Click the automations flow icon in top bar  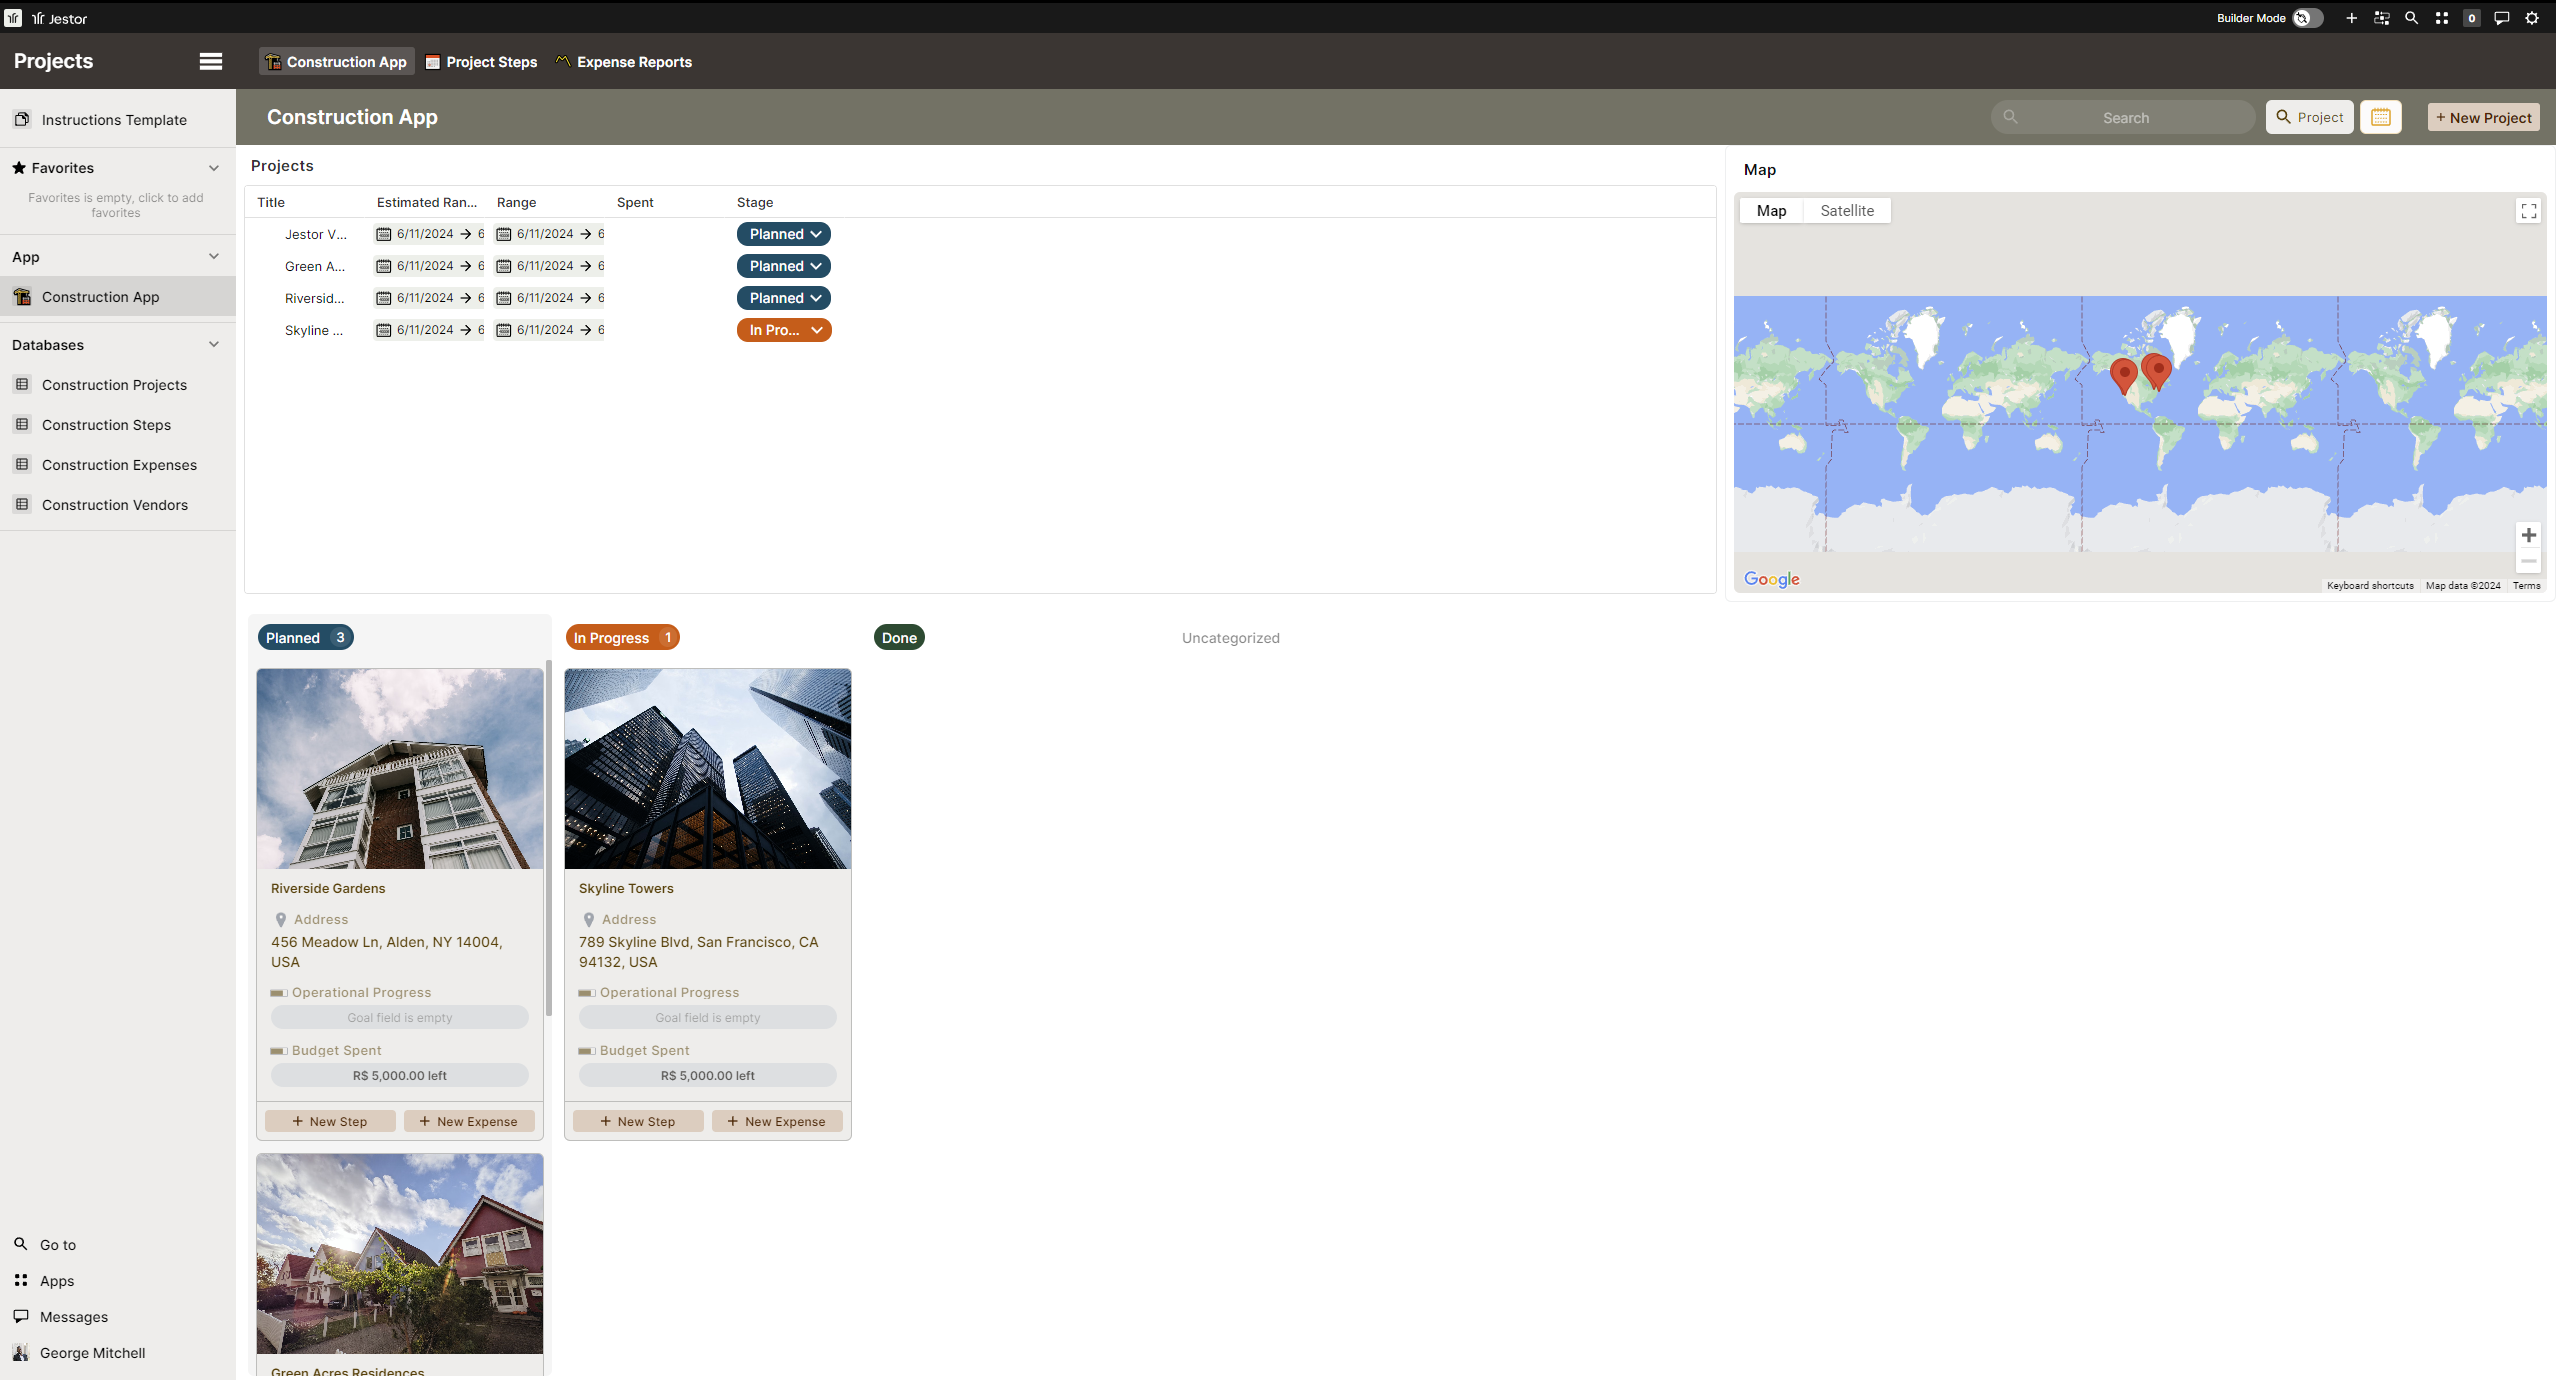coord(2381,18)
